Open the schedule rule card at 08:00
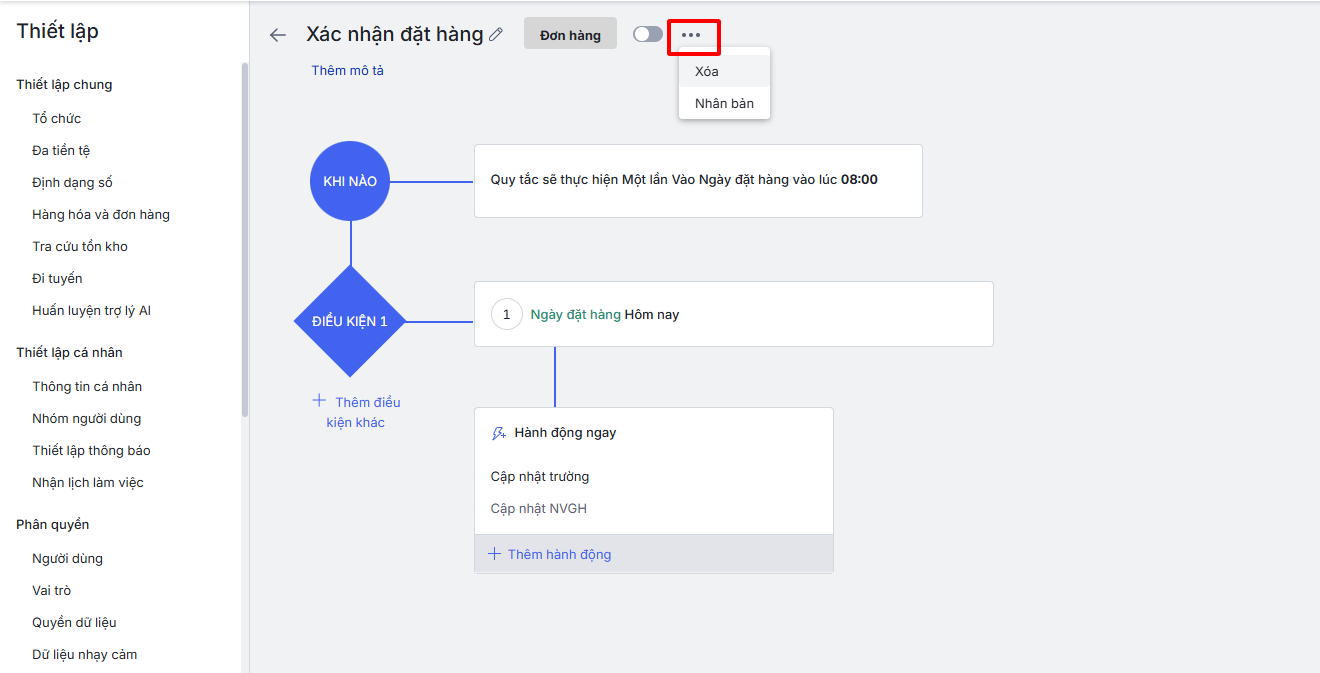 point(697,180)
